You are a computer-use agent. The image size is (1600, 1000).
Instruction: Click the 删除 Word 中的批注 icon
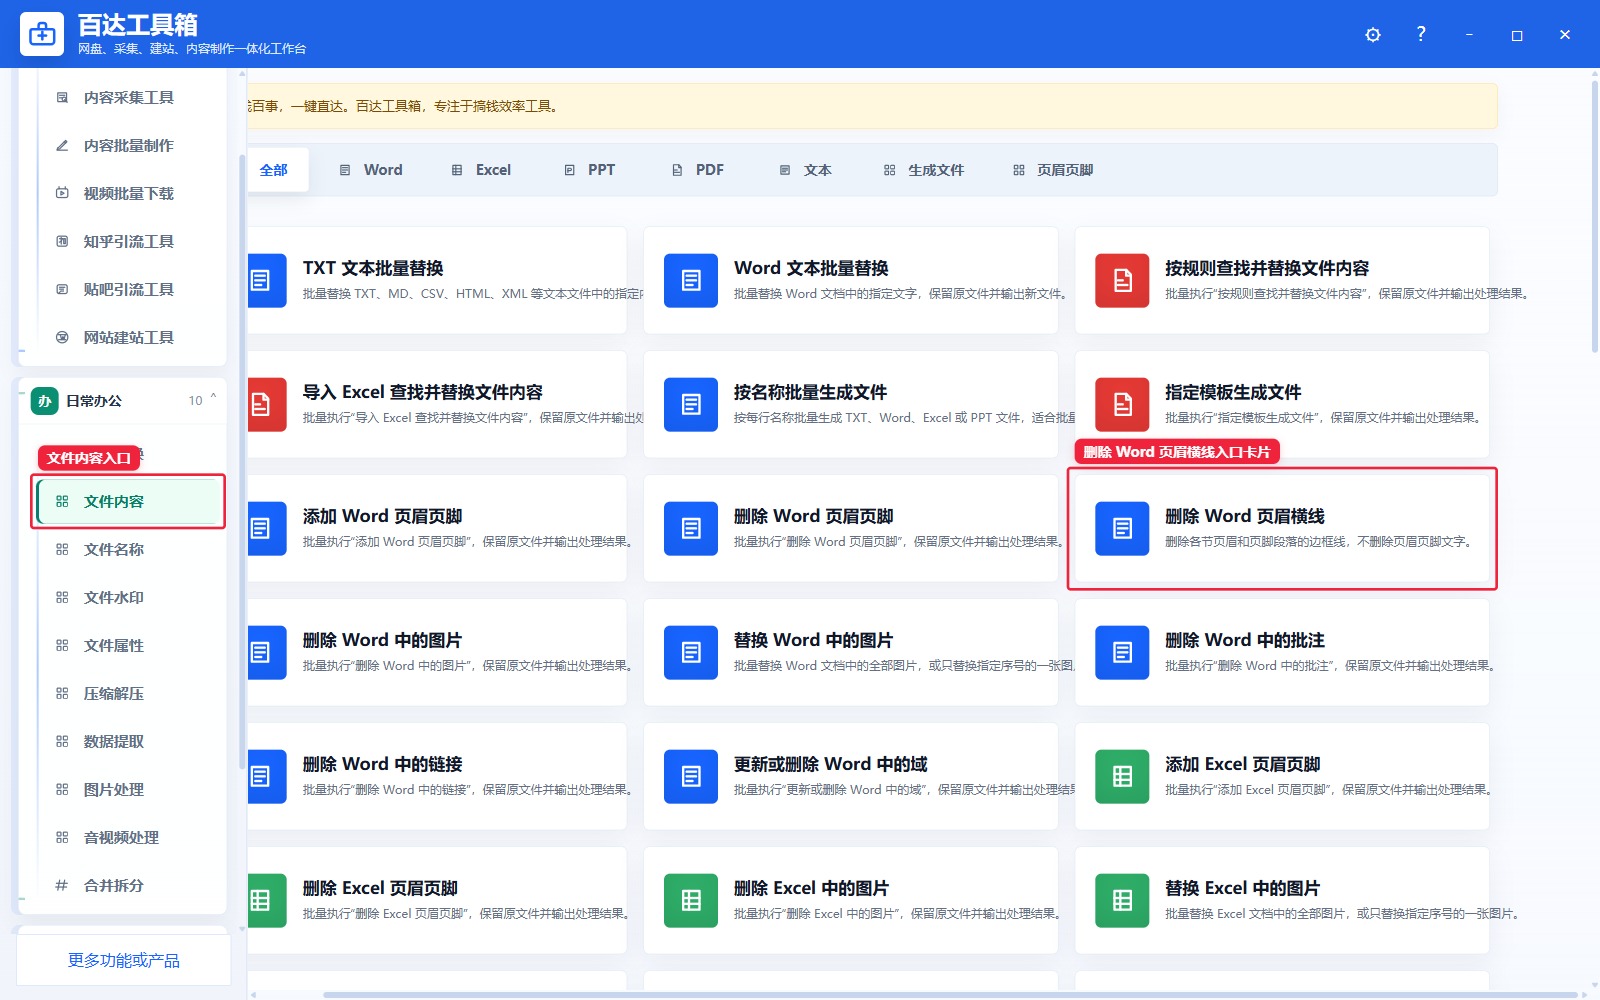(x=1122, y=652)
